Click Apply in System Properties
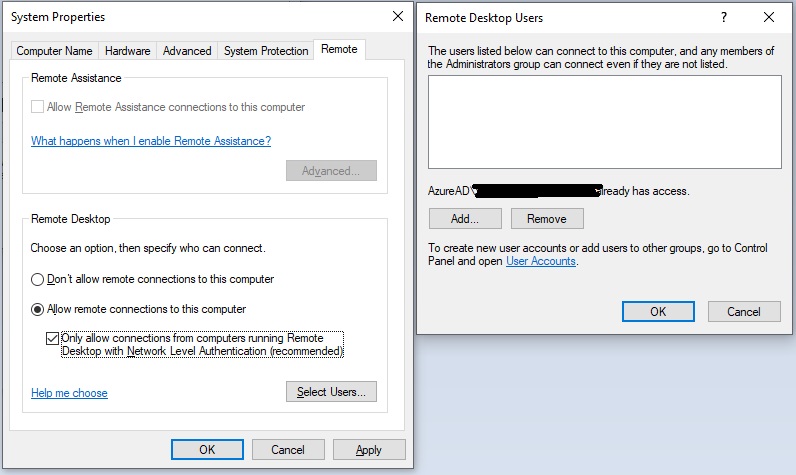 point(369,450)
